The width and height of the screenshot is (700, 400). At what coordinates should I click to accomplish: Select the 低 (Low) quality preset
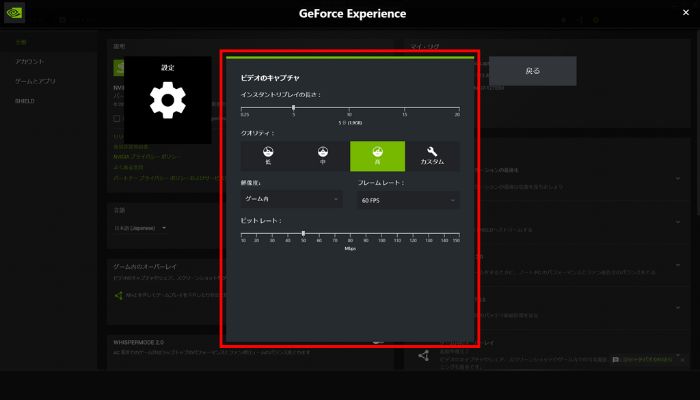pyautogui.click(x=268, y=155)
